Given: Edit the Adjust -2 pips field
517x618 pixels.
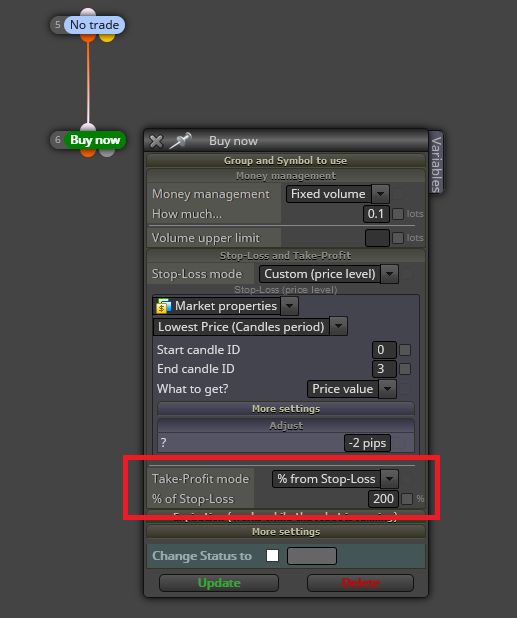Looking at the screenshot, I should click(367, 443).
